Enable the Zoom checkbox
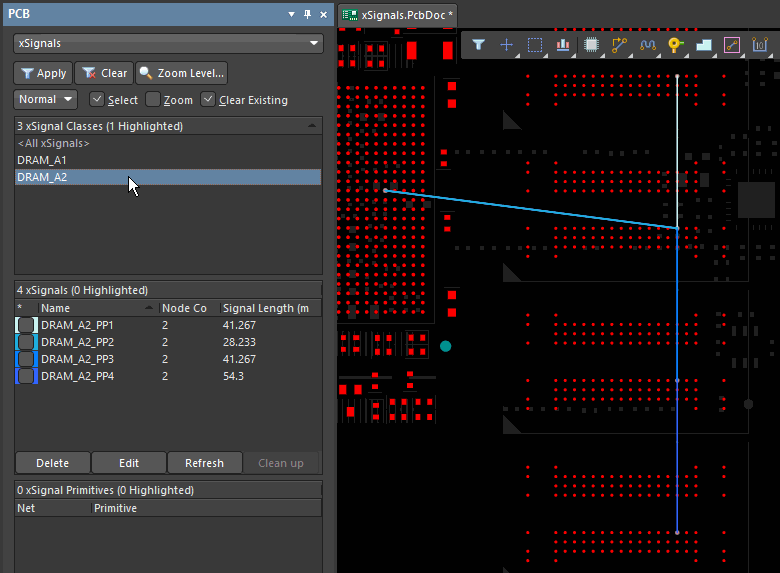 click(153, 100)
